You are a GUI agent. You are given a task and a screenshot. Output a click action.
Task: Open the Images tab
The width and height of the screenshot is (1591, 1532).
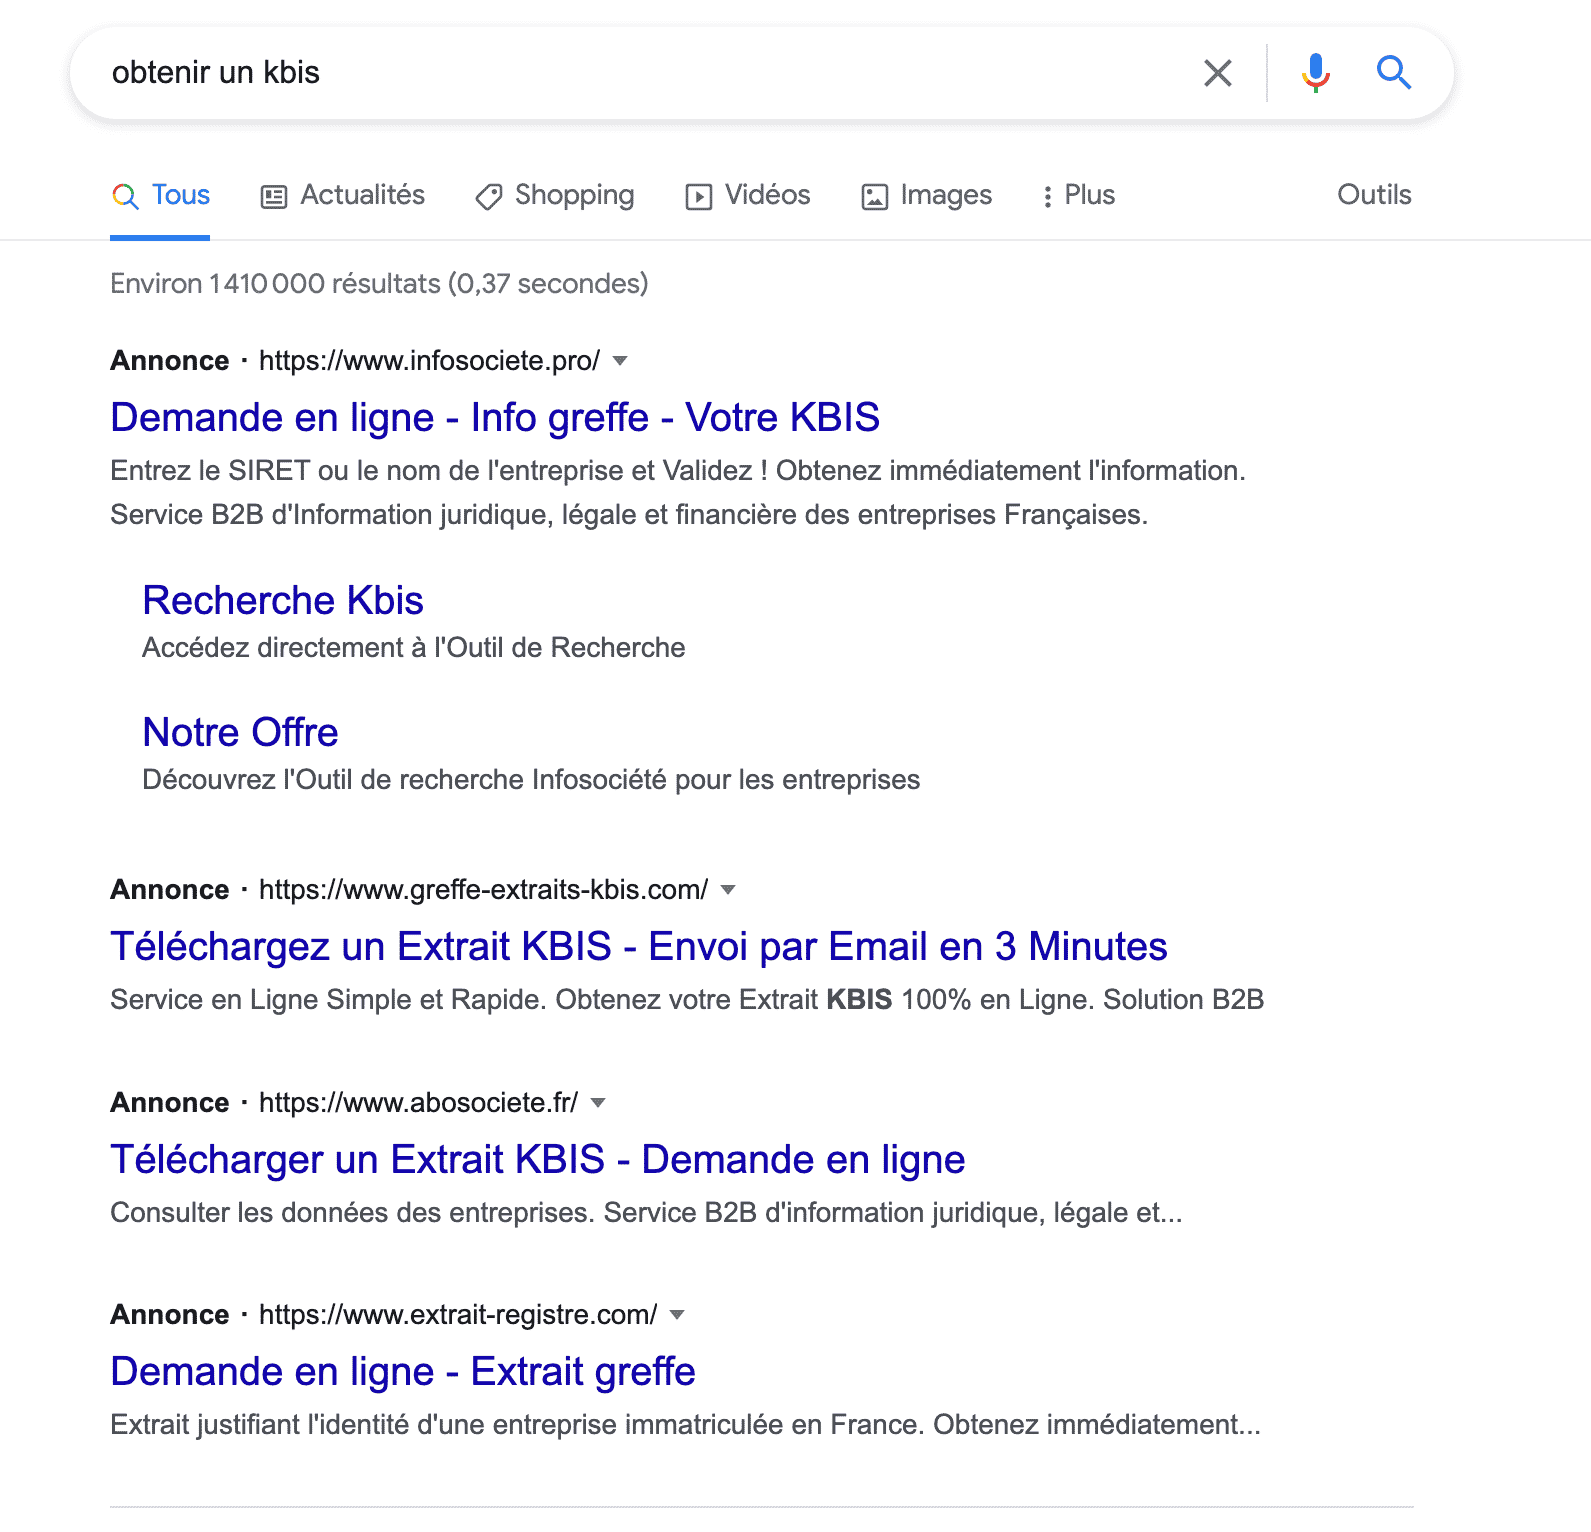click(x=927, y=195)
